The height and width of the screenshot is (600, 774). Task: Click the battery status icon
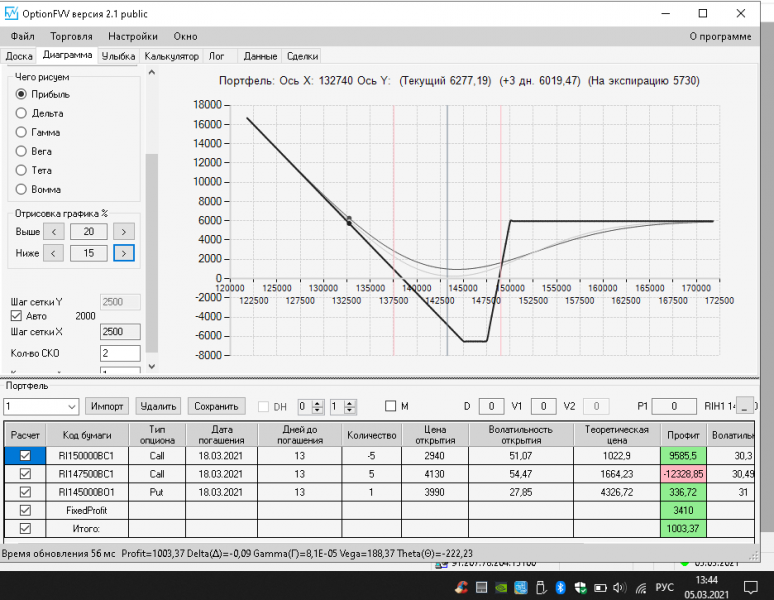pos(600,588)
